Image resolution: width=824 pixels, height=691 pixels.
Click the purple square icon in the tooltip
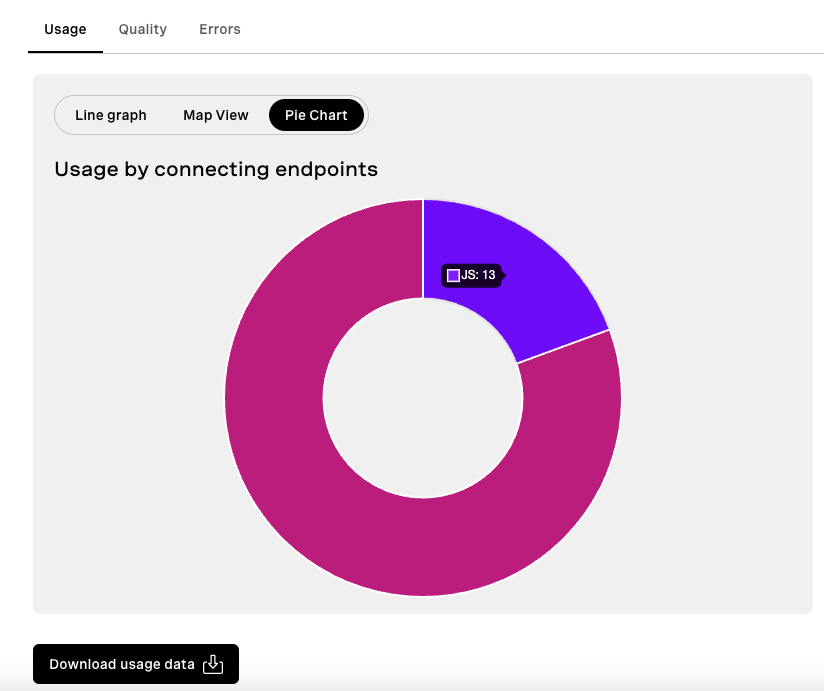(453, 275)
